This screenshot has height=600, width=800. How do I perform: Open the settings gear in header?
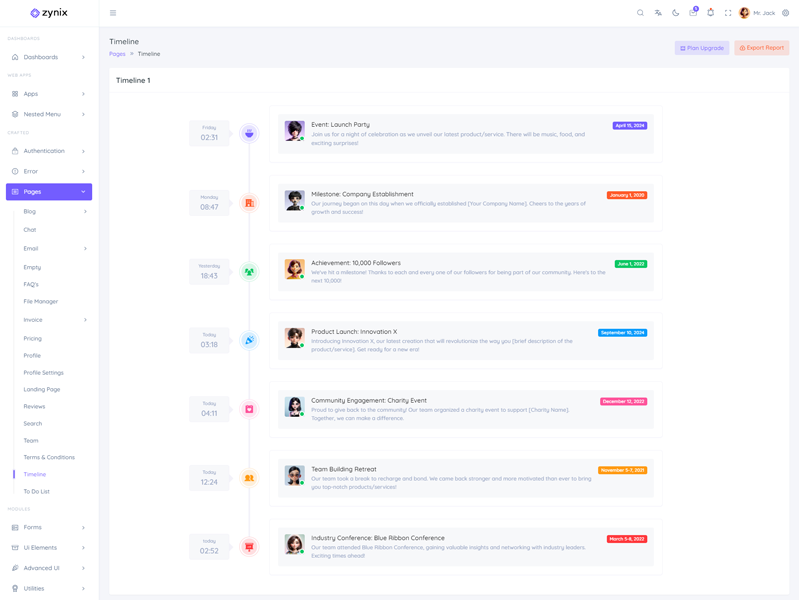[x=786, y=13]
